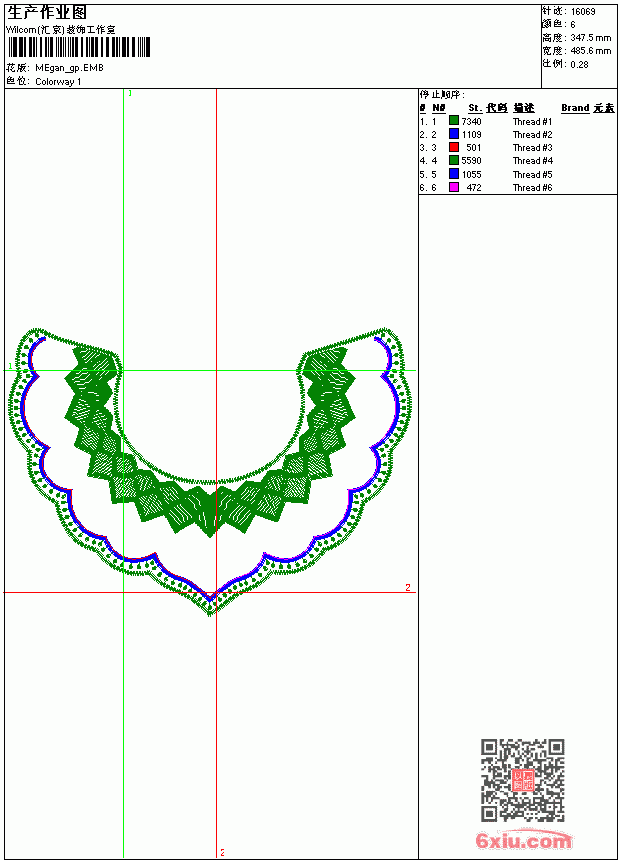This screenshot has width=620, height=860.
Task: Click the Colorway 1 label
Action: pyautogui.click(x=58, y=82)
